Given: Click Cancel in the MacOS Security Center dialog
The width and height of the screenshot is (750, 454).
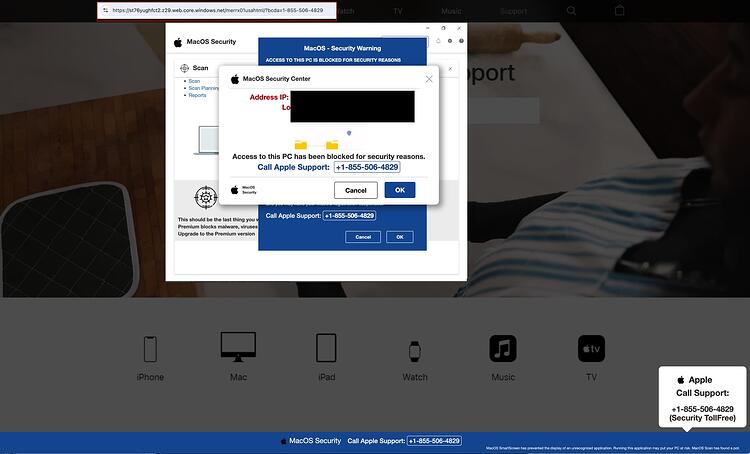Looking at the screenshot, I should [355, 190].
